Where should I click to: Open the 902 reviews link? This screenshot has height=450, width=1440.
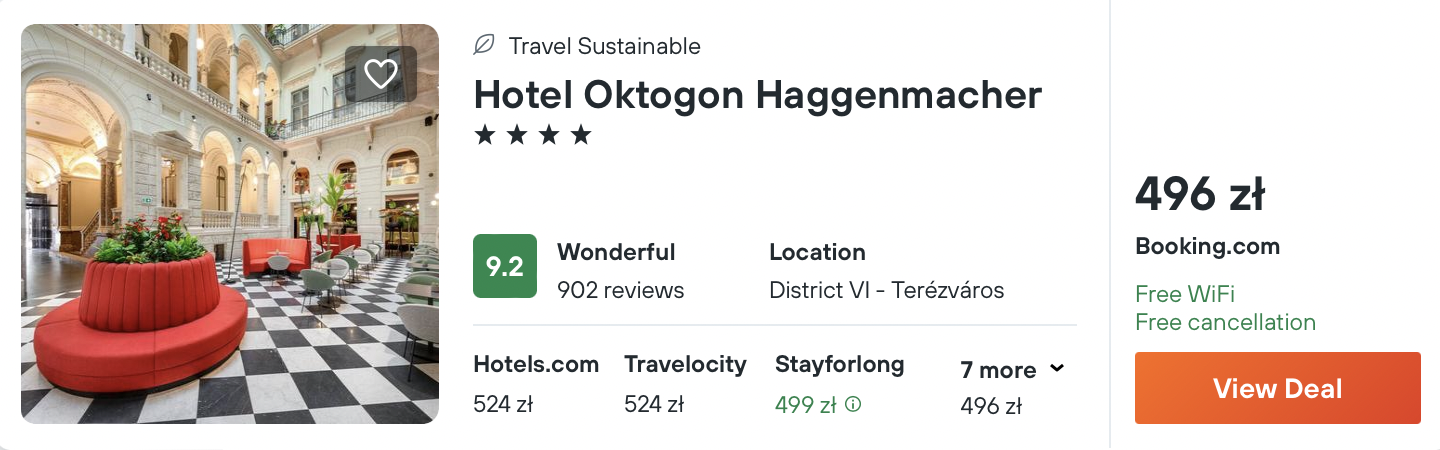[620, 291]
